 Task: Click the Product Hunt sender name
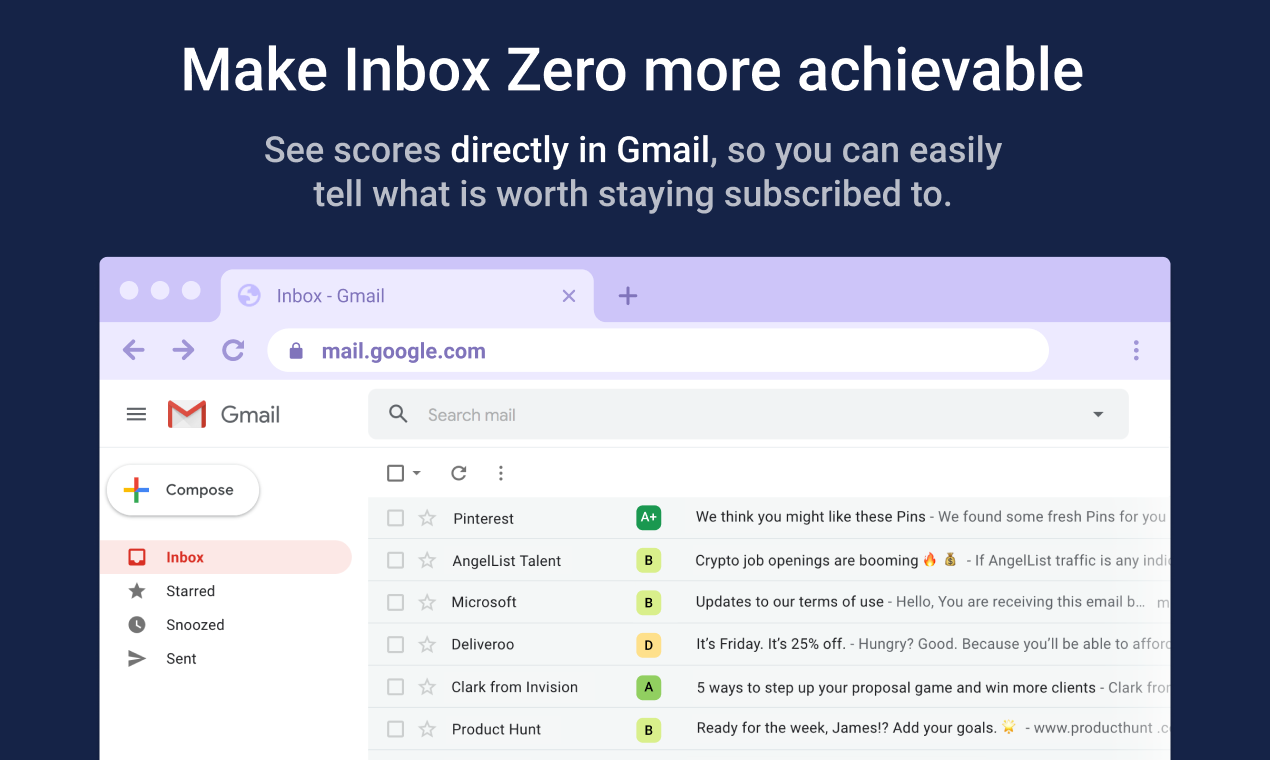pyautogui.click(x=496, y=729)
